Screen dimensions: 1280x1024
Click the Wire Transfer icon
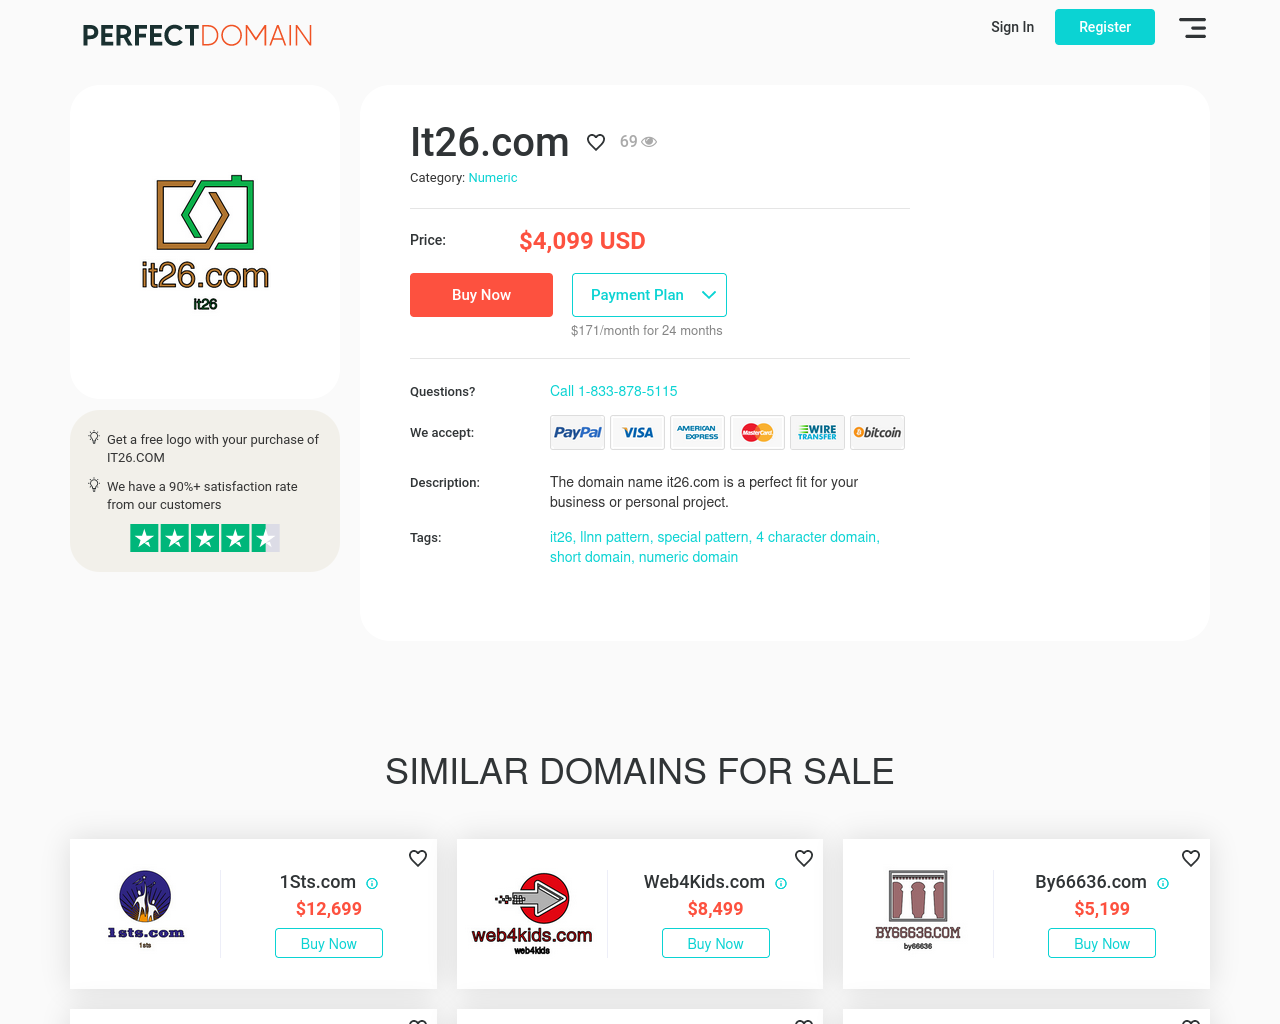[x=818, y=433]
